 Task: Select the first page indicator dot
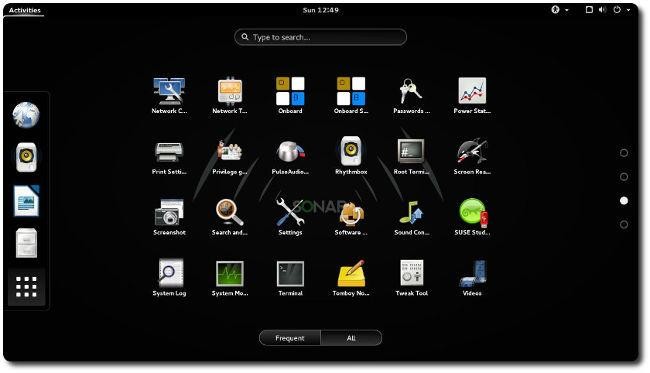pyautogui.click(x=623, y=153)
